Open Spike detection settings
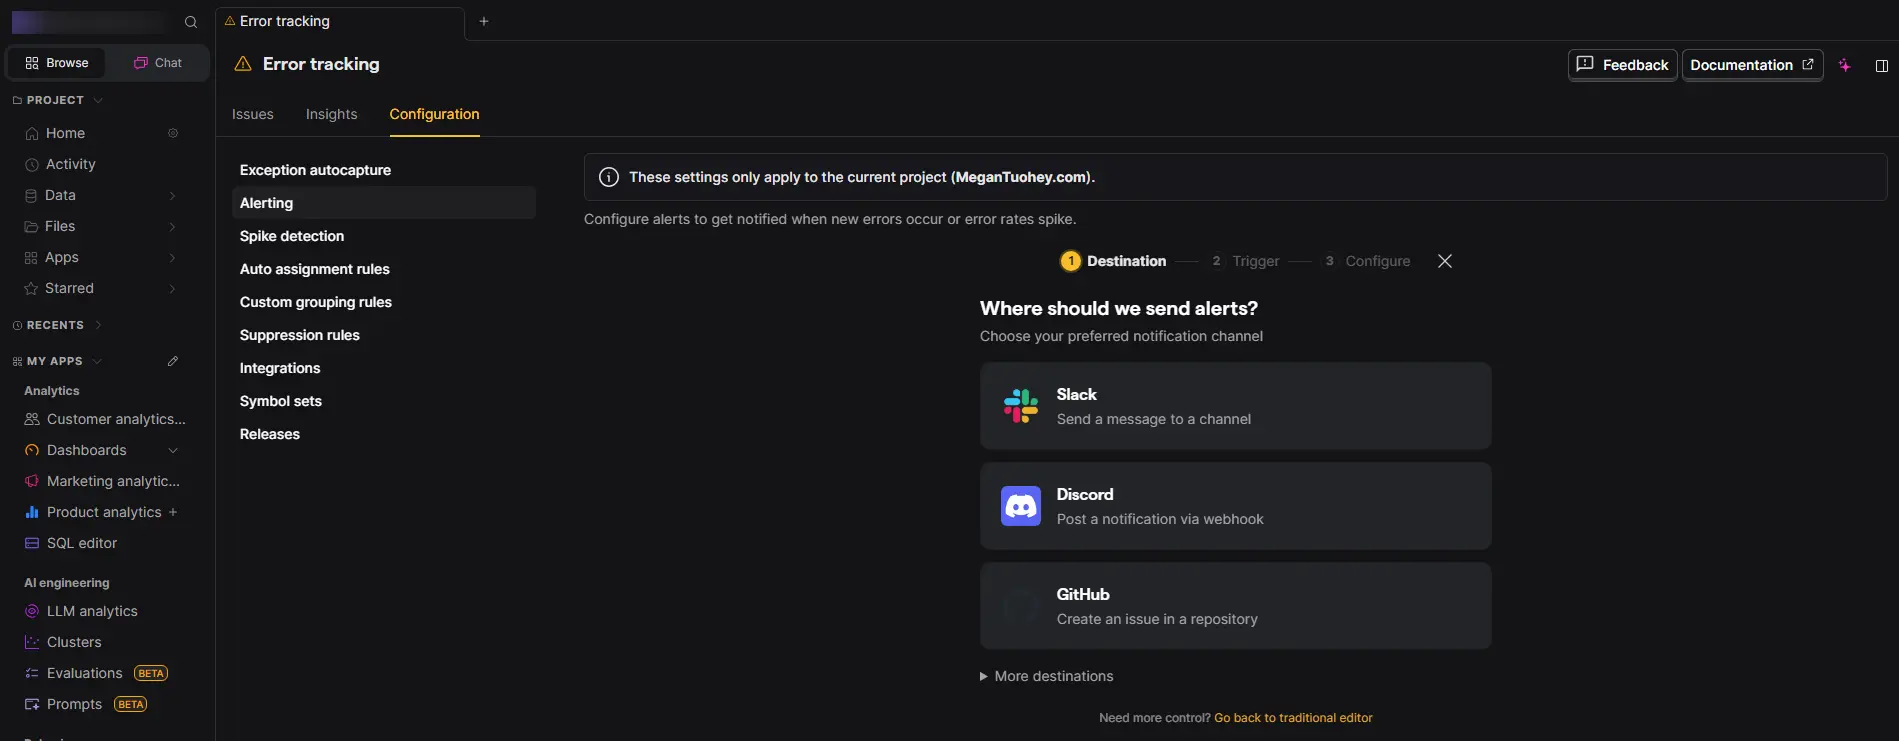 384,236
